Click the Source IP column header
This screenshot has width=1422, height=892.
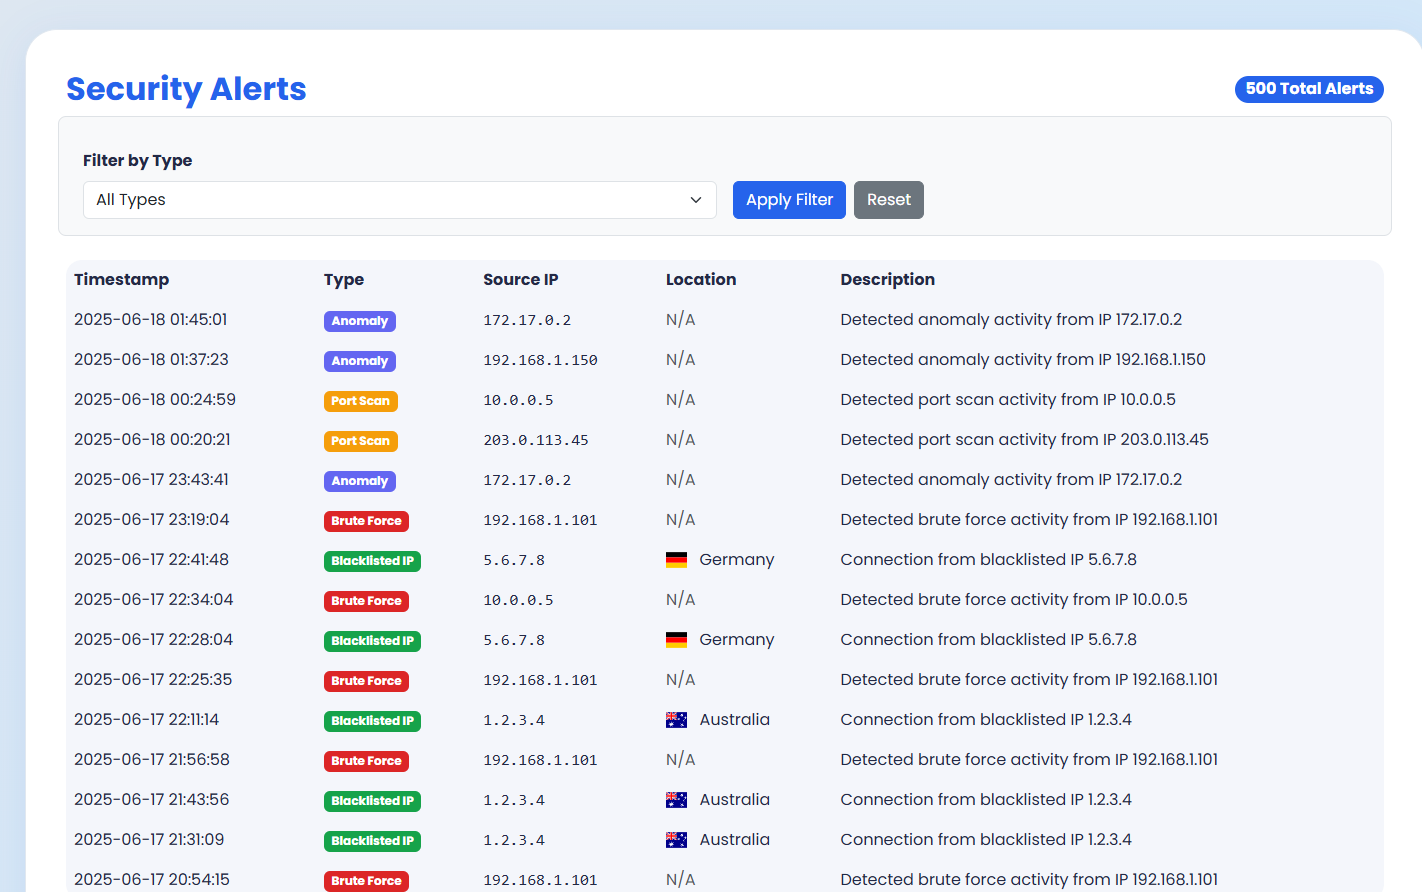pyautogui.click(x=521, y=280)
